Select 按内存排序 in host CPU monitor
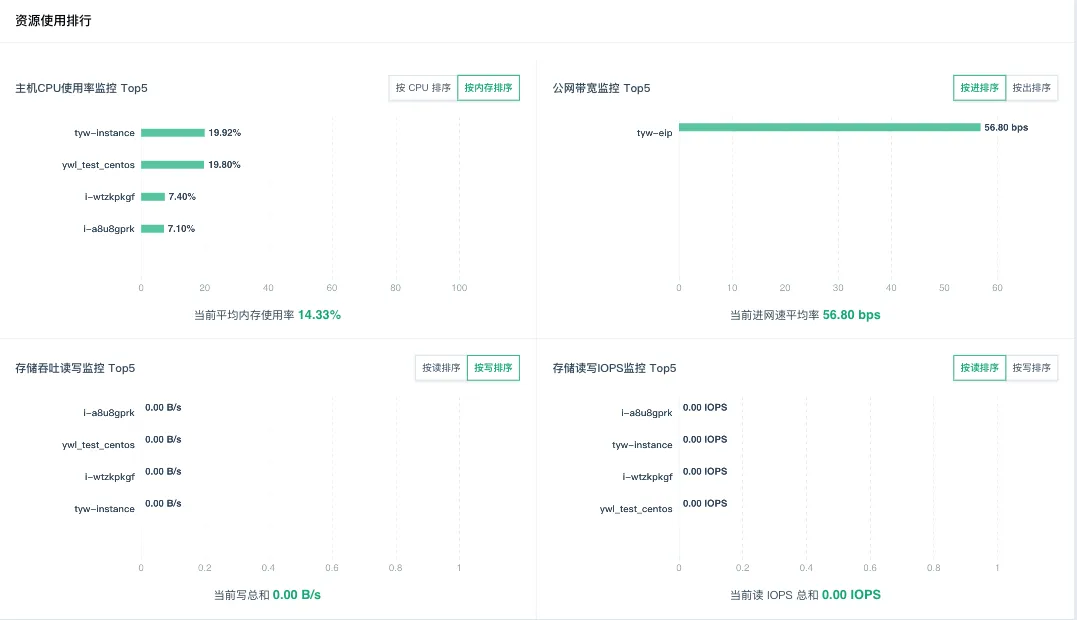 point(488,88)
